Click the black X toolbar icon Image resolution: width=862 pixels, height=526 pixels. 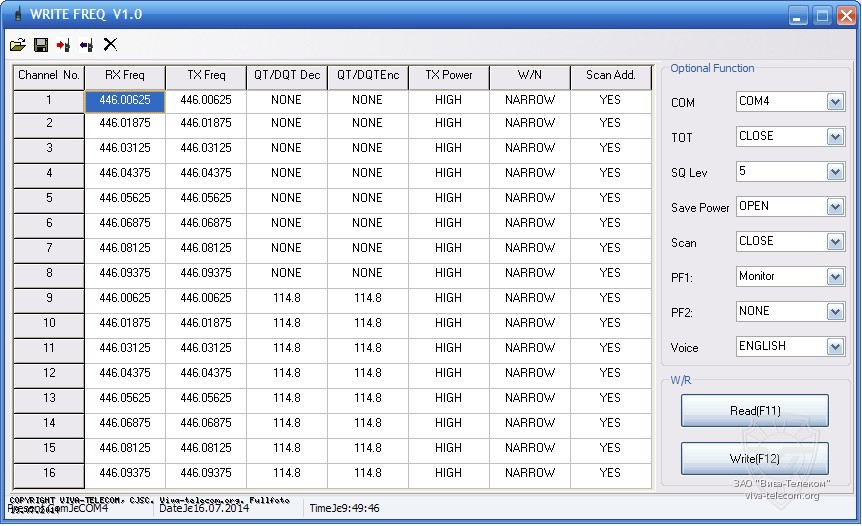[x=110, y=45]
